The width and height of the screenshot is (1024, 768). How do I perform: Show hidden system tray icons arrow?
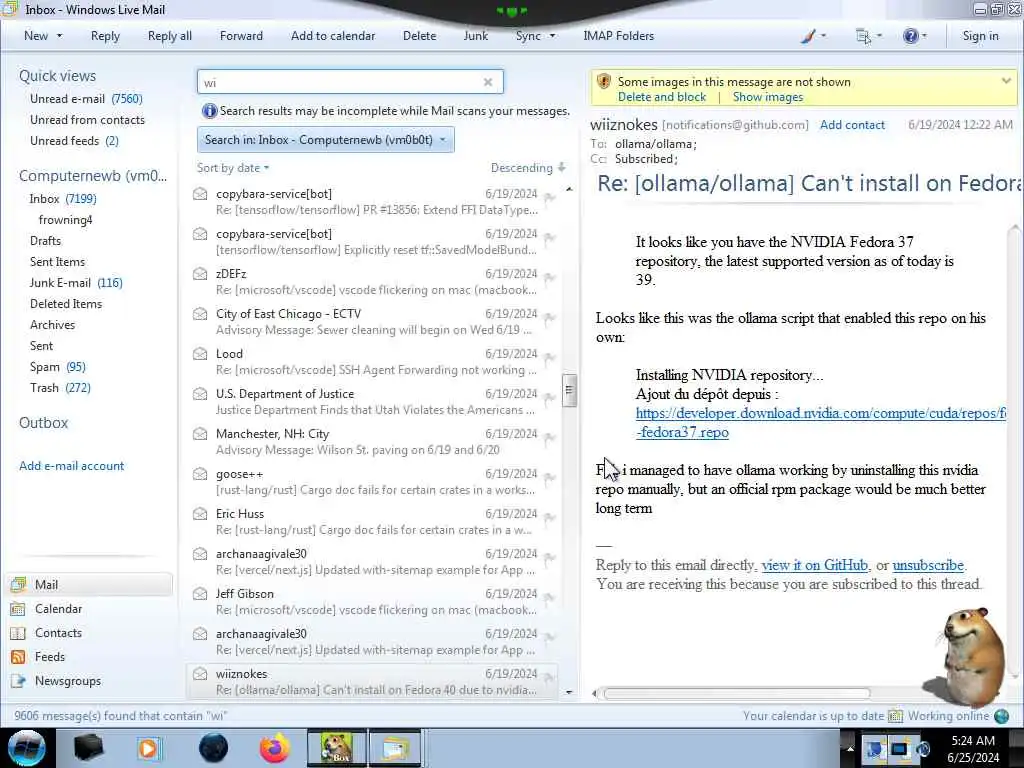(850, 748)
